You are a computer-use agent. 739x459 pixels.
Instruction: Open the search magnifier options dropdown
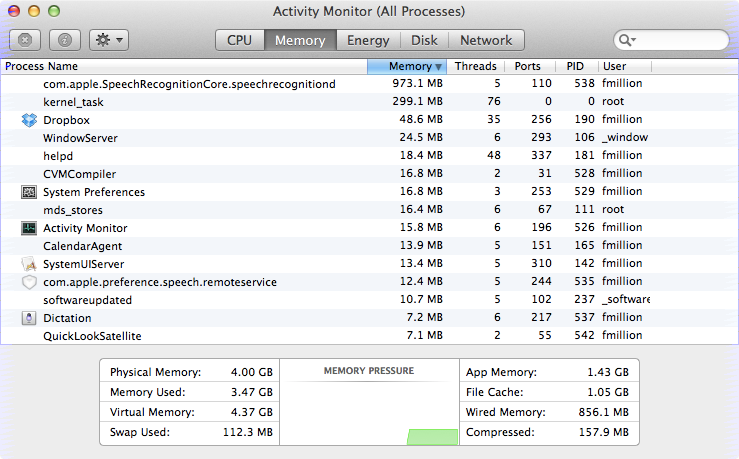pos(628,40)
